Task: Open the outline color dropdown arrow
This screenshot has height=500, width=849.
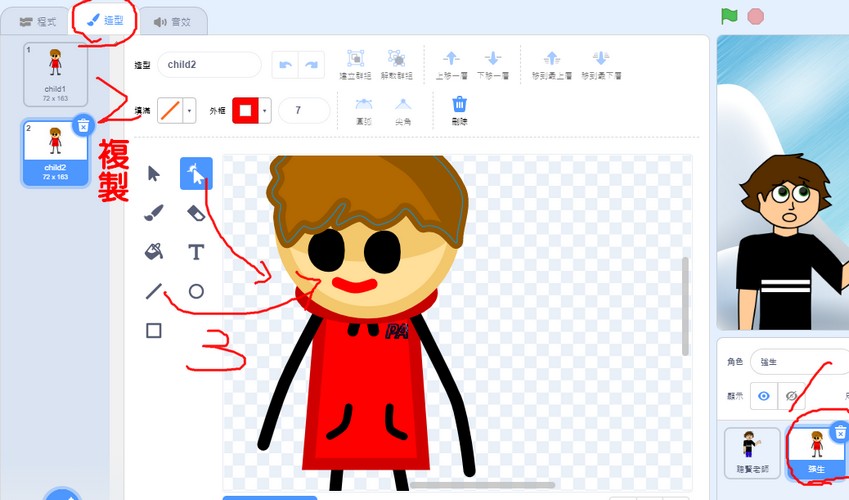Action: click(x=265, y=111)
